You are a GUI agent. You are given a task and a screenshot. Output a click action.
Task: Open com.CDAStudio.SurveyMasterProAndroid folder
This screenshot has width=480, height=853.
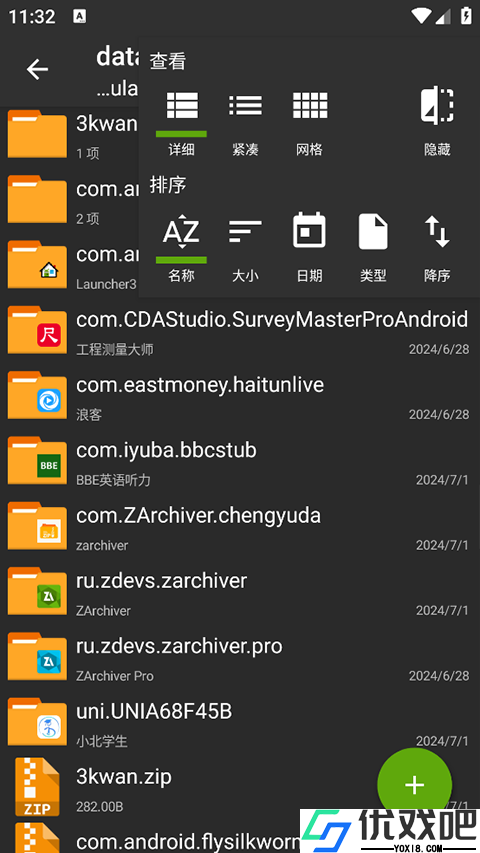point(240,332)
